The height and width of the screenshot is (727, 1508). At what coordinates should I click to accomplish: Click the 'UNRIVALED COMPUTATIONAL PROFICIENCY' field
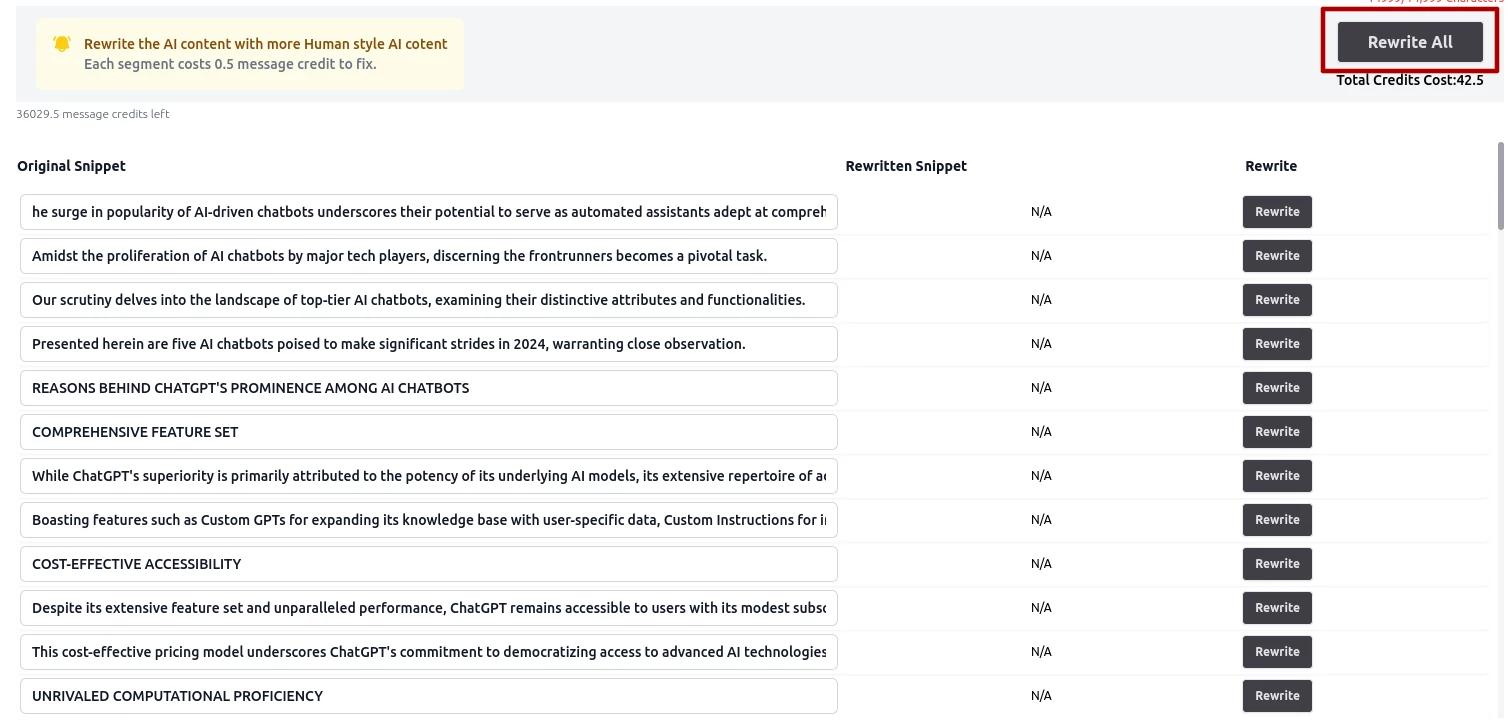click(429, 696)
